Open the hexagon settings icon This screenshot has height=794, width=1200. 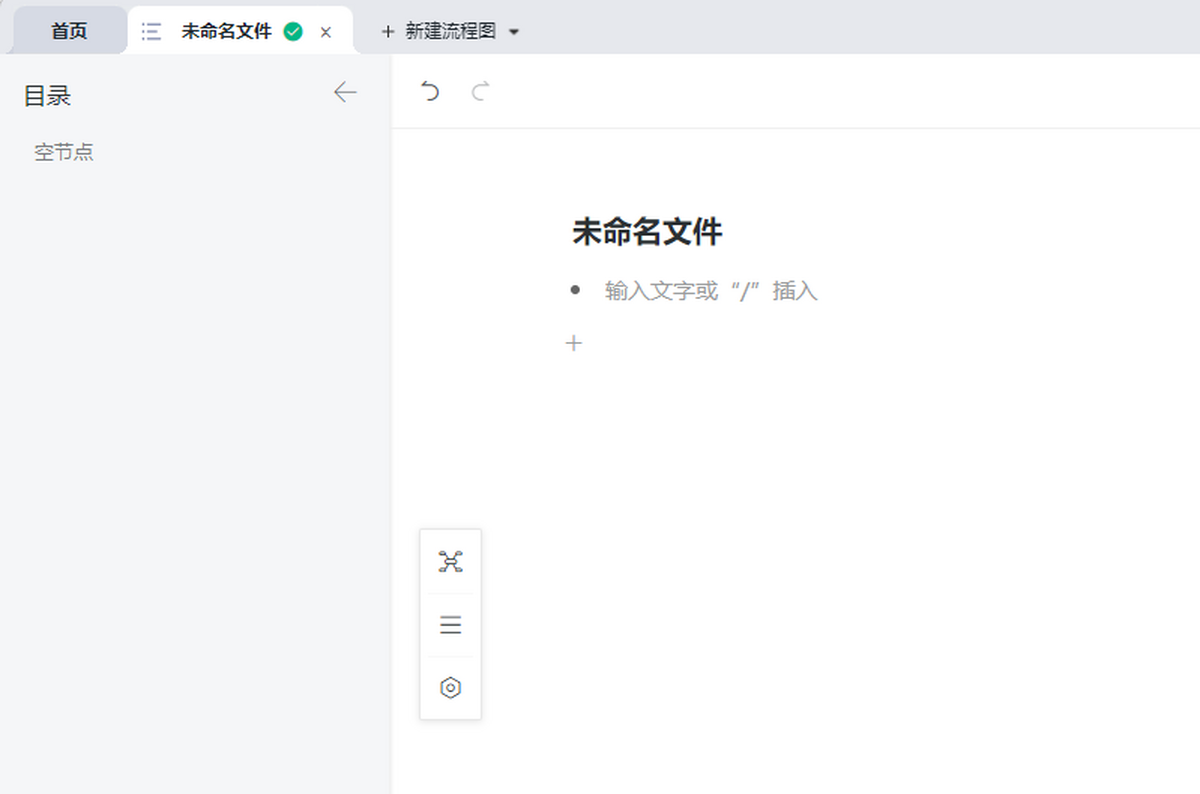pyautogui.click(x=450, y=688)
